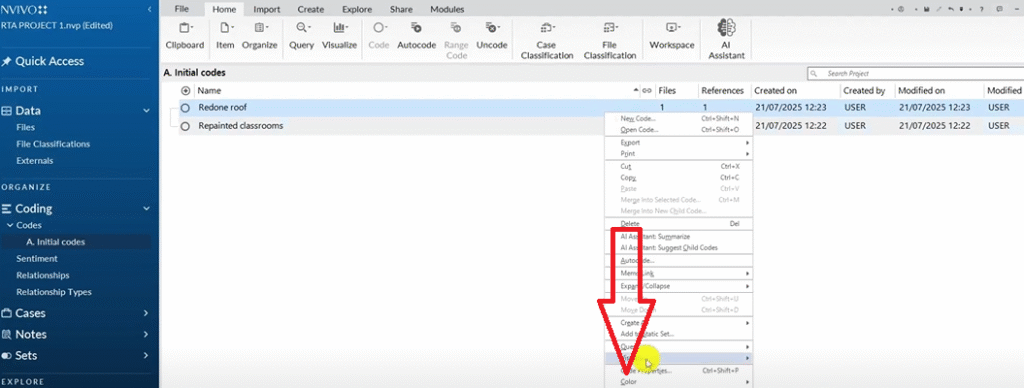Click the save icon in title bar
Screen dimensions: 1024x388
(x=927, y=10)
